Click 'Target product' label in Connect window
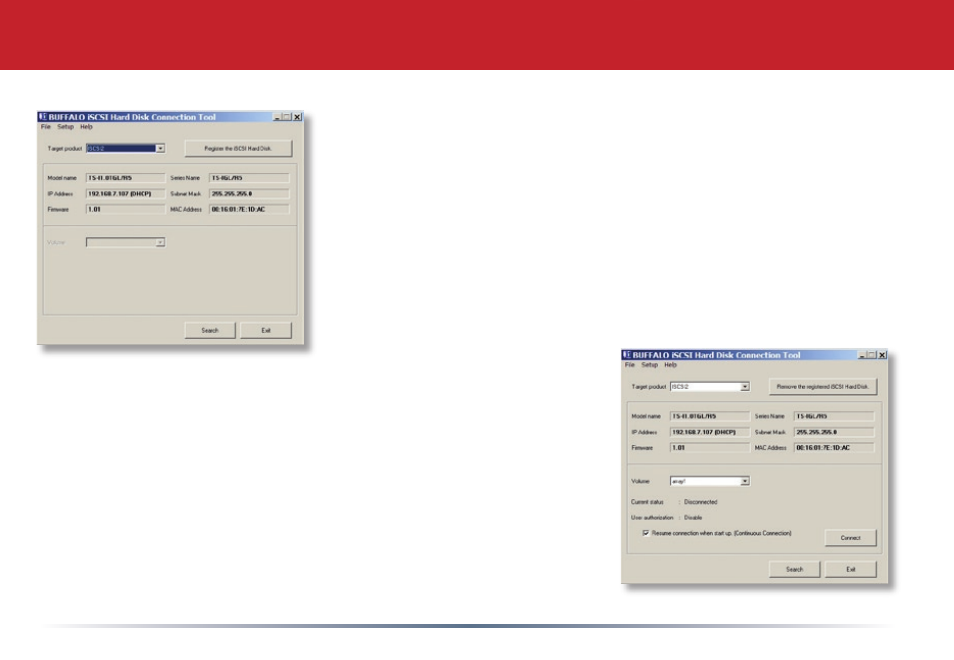Image resolution: width=954 pixels, height=660 pixels. (649, 387)
